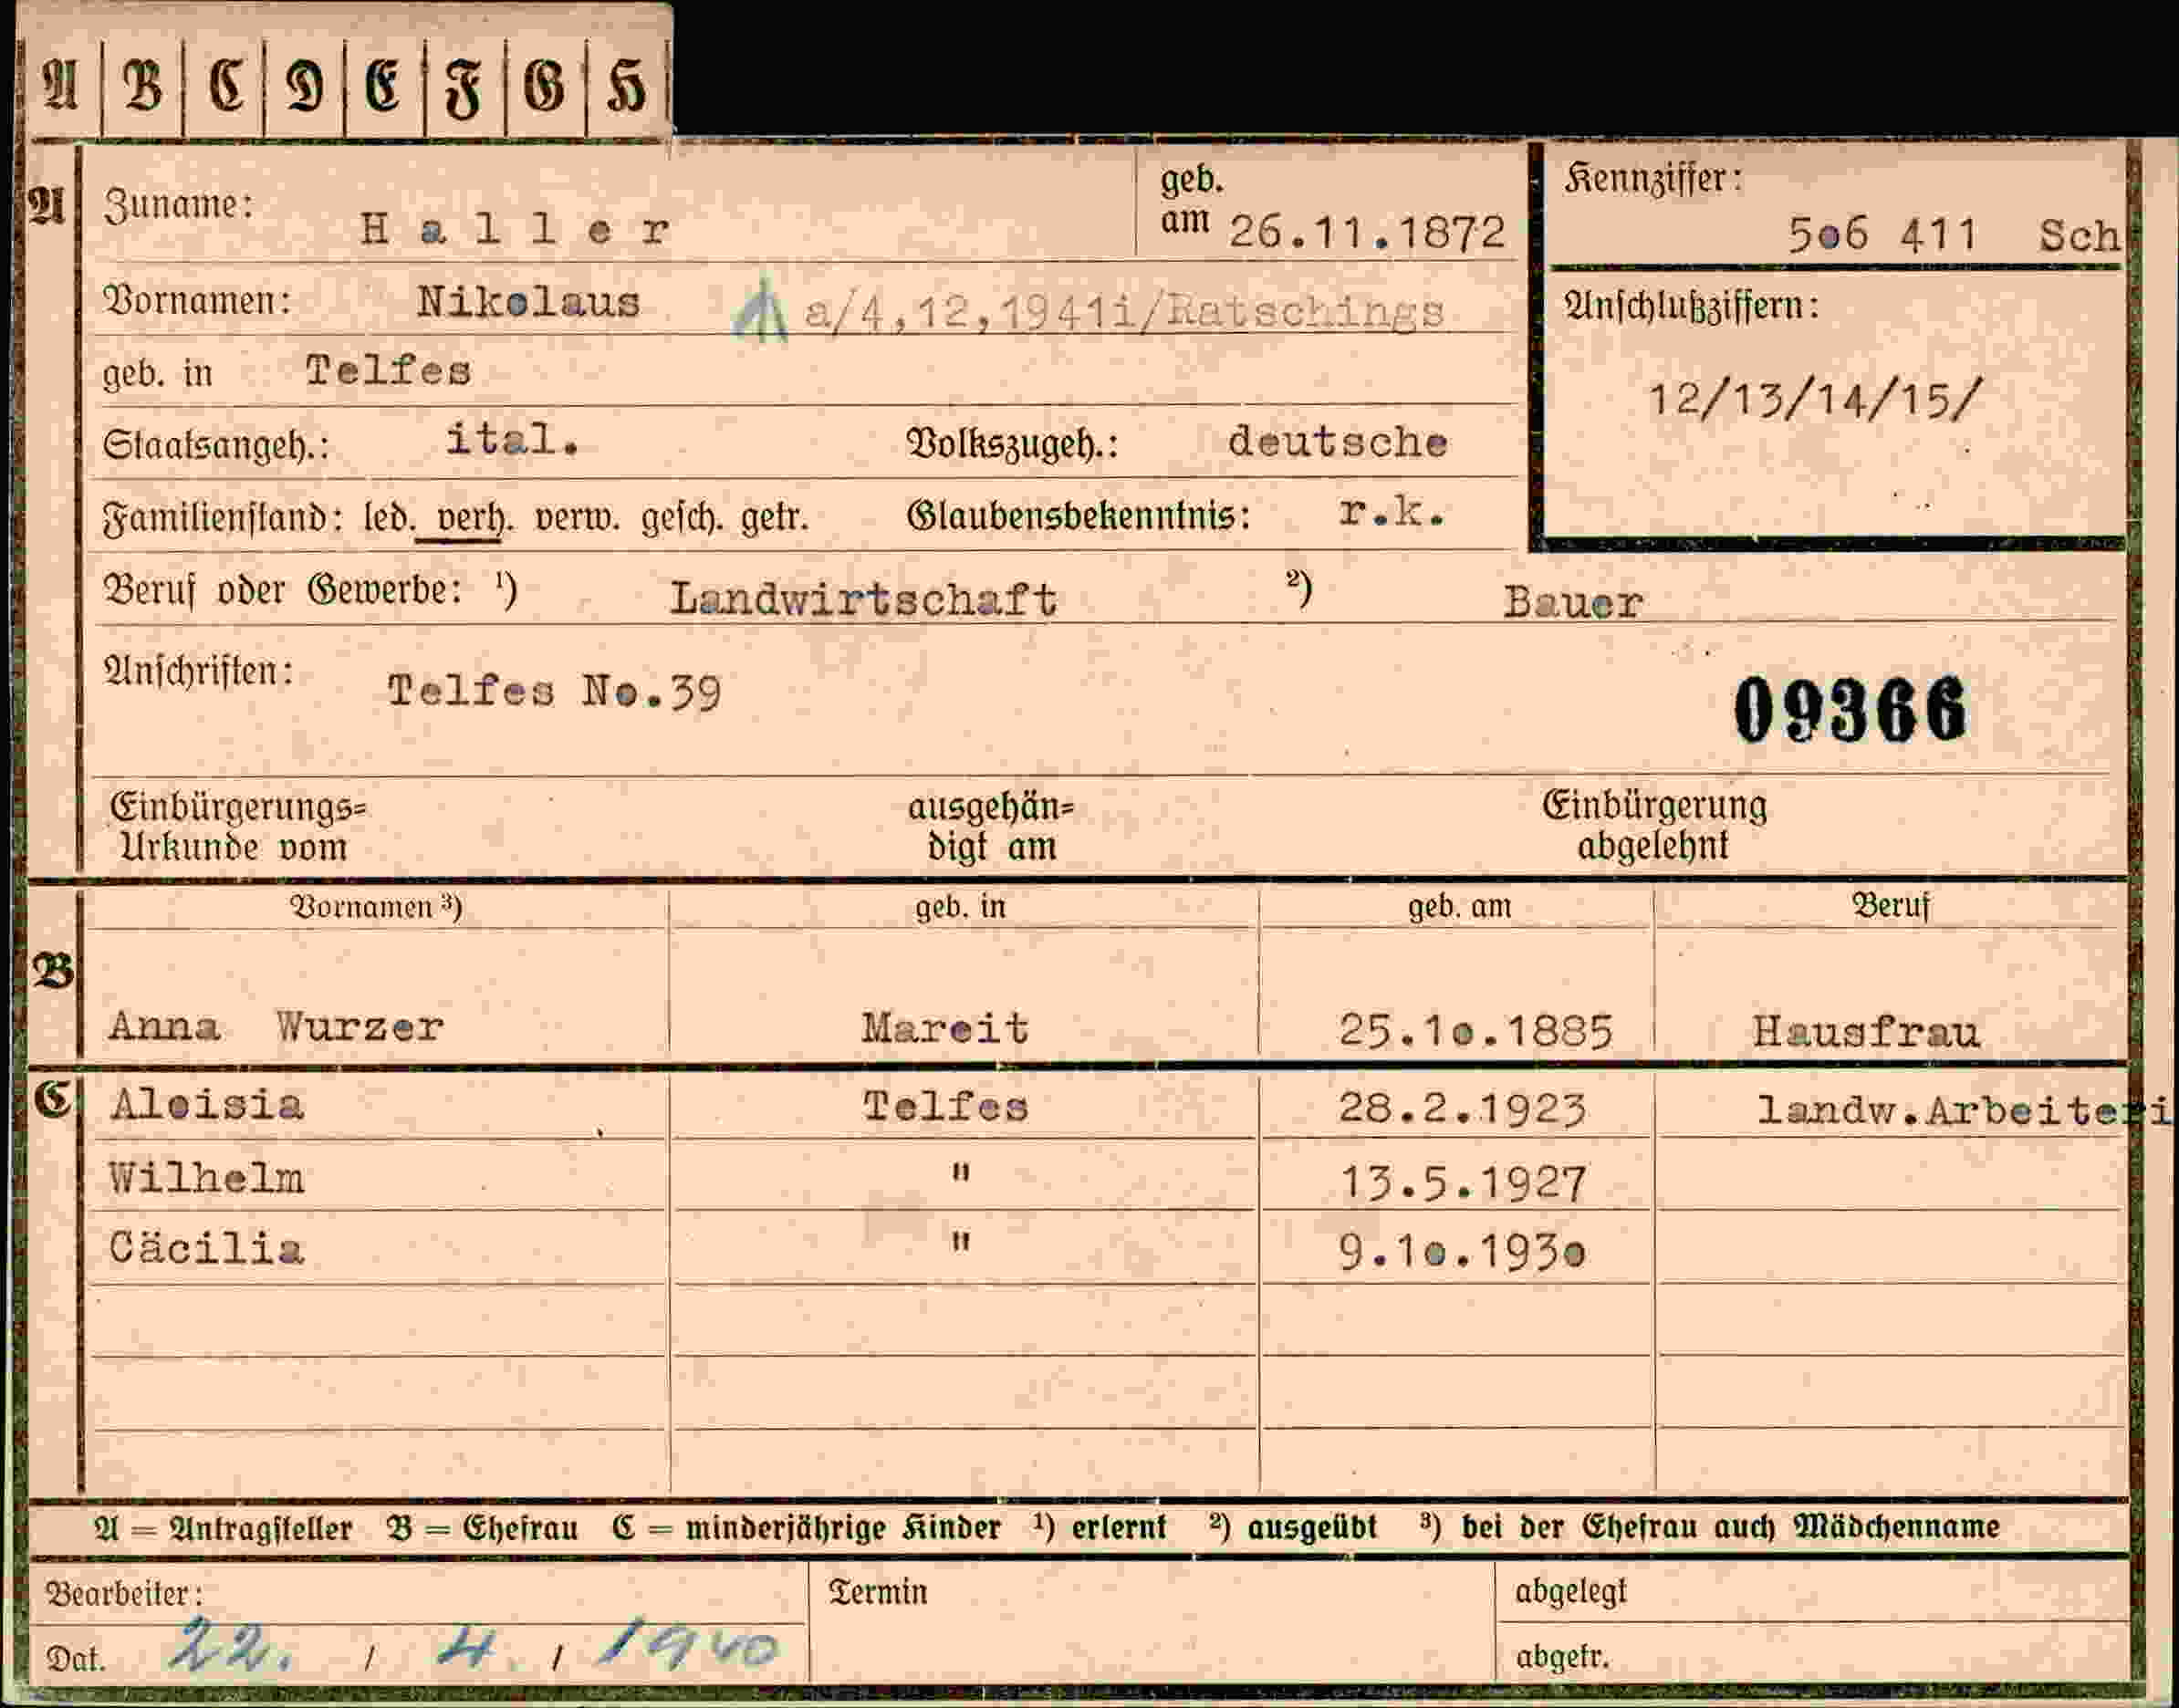Image resolution: width=2179 pixels, height=1708 pixels.
Task: Select index tab letter C
Action: [x=226, y=85]
